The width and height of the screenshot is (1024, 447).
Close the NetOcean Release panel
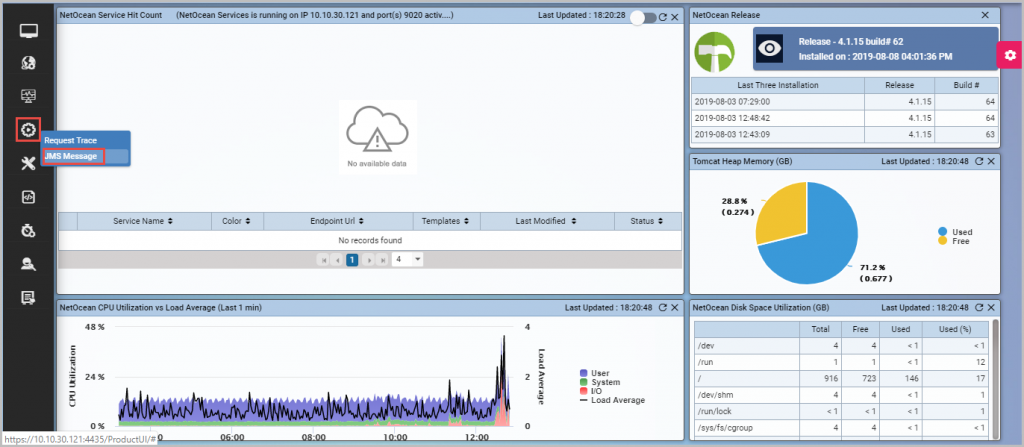pyautogui.click(x=985, y=15)
